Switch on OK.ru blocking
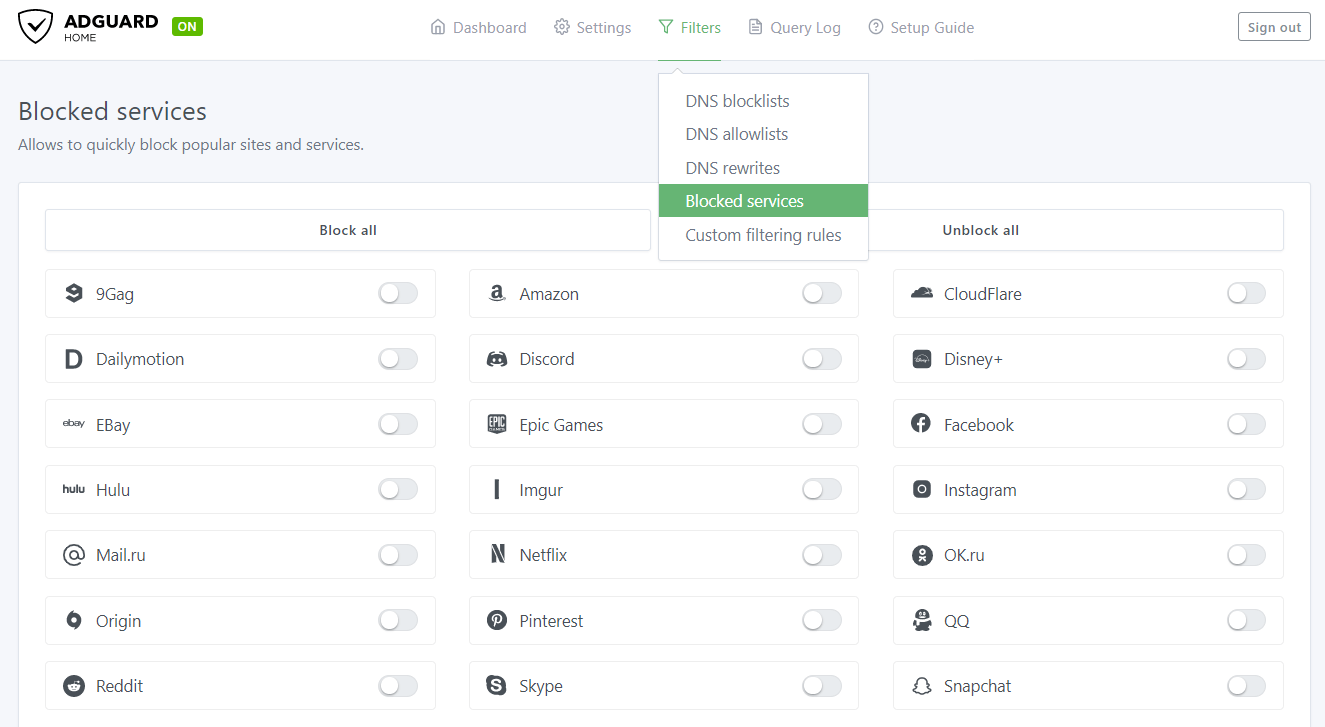The image size is (1325, 727). point(1246,555)
